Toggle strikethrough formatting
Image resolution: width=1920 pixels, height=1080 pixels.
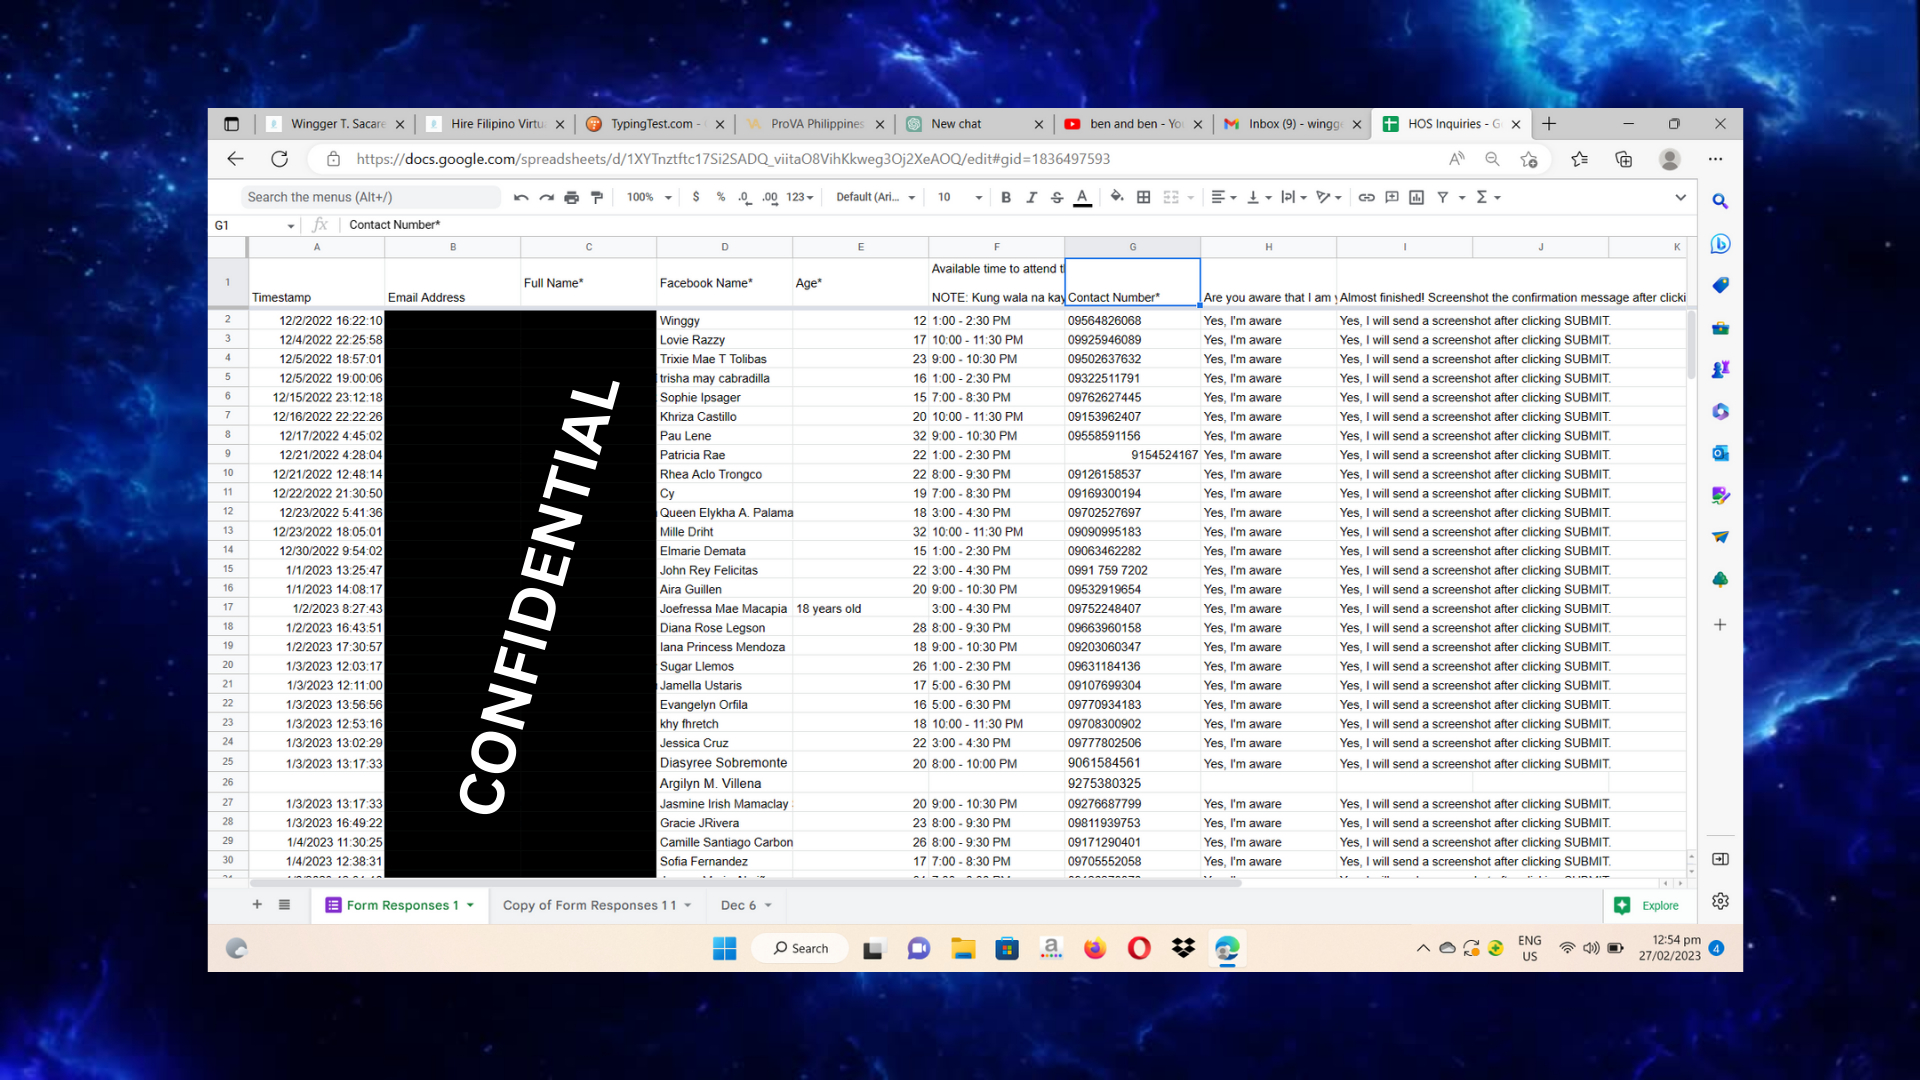(x=1057, y=197)
